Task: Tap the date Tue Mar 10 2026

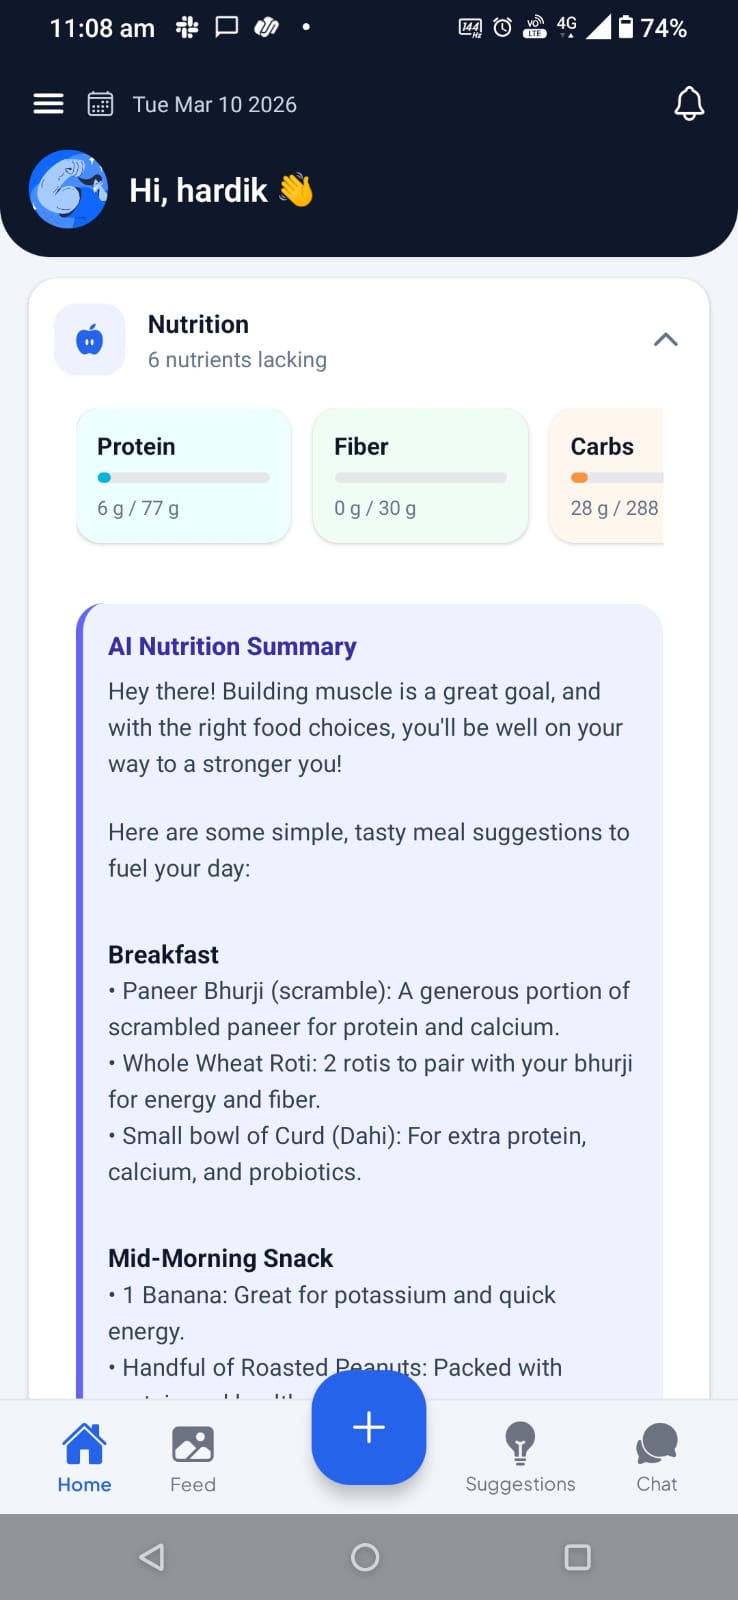Action: (x=215, y=105)
